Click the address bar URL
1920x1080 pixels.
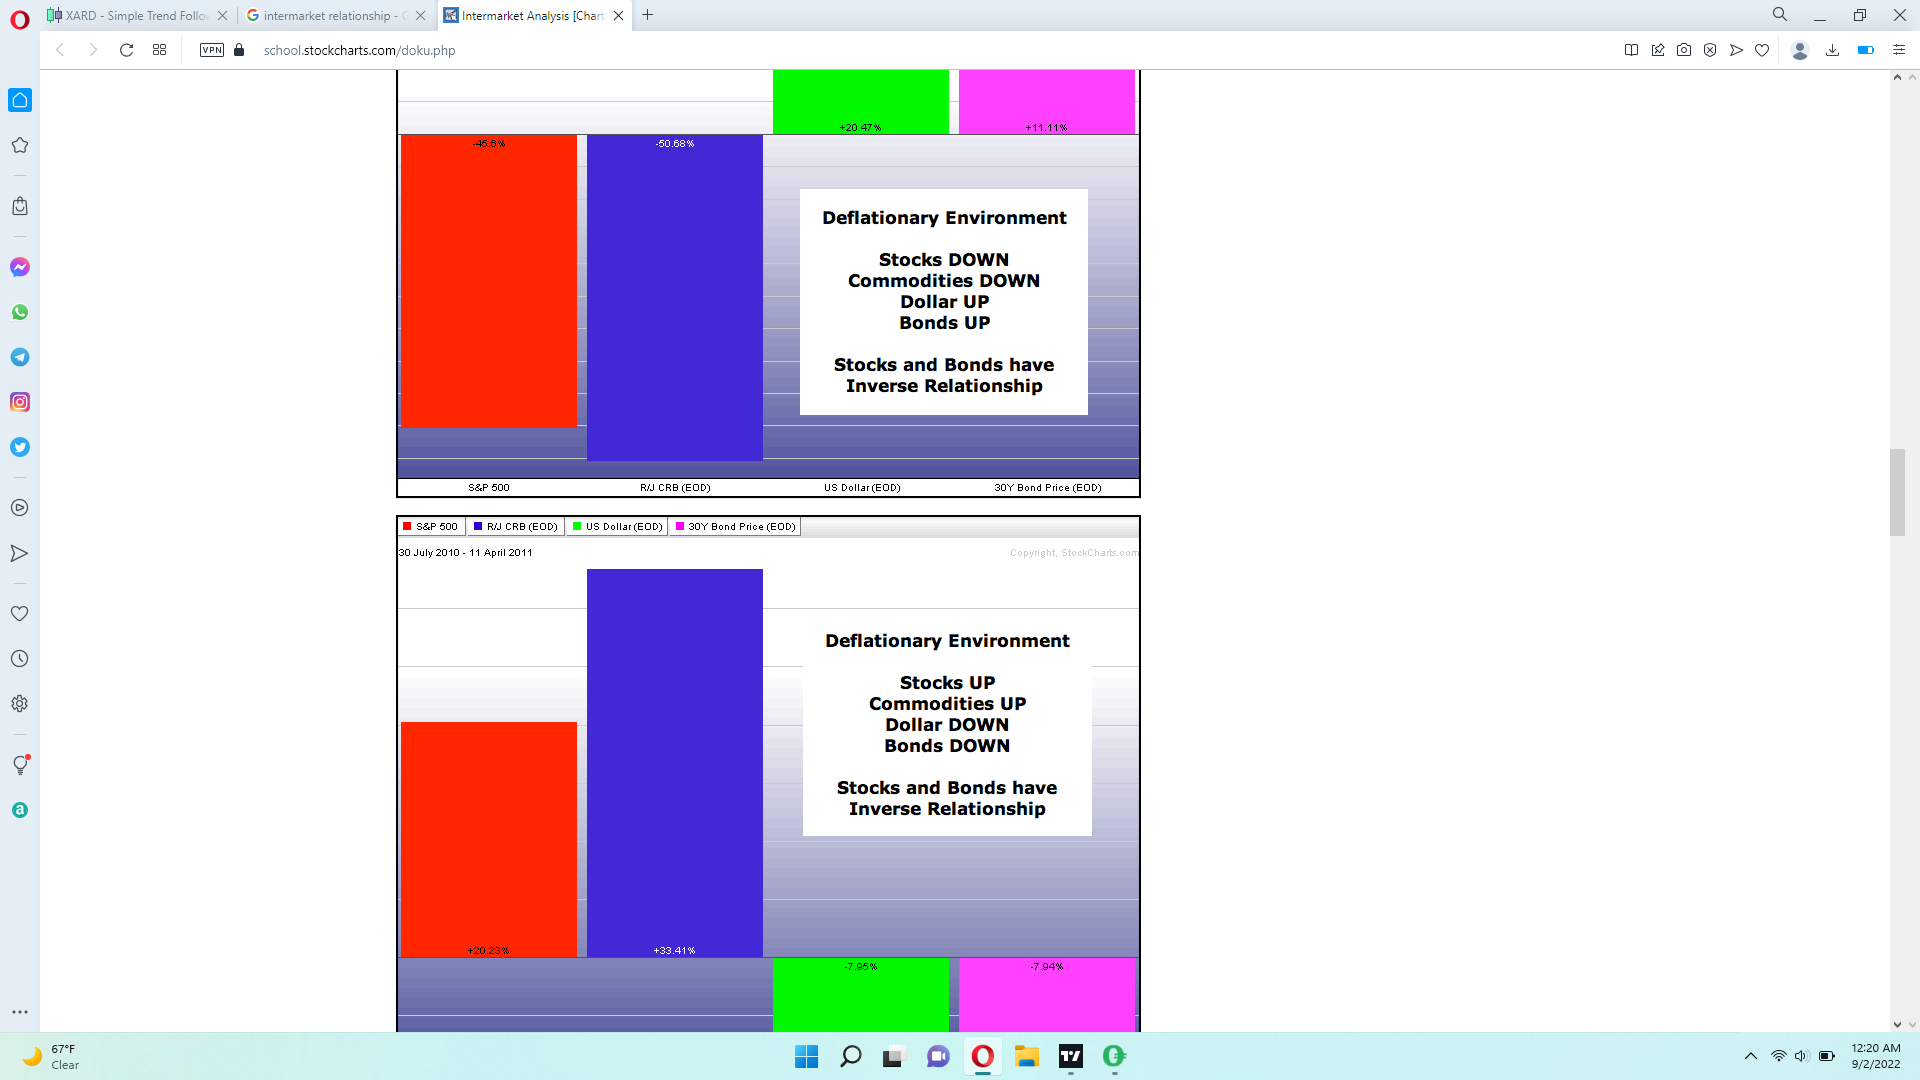click(359, 50)
